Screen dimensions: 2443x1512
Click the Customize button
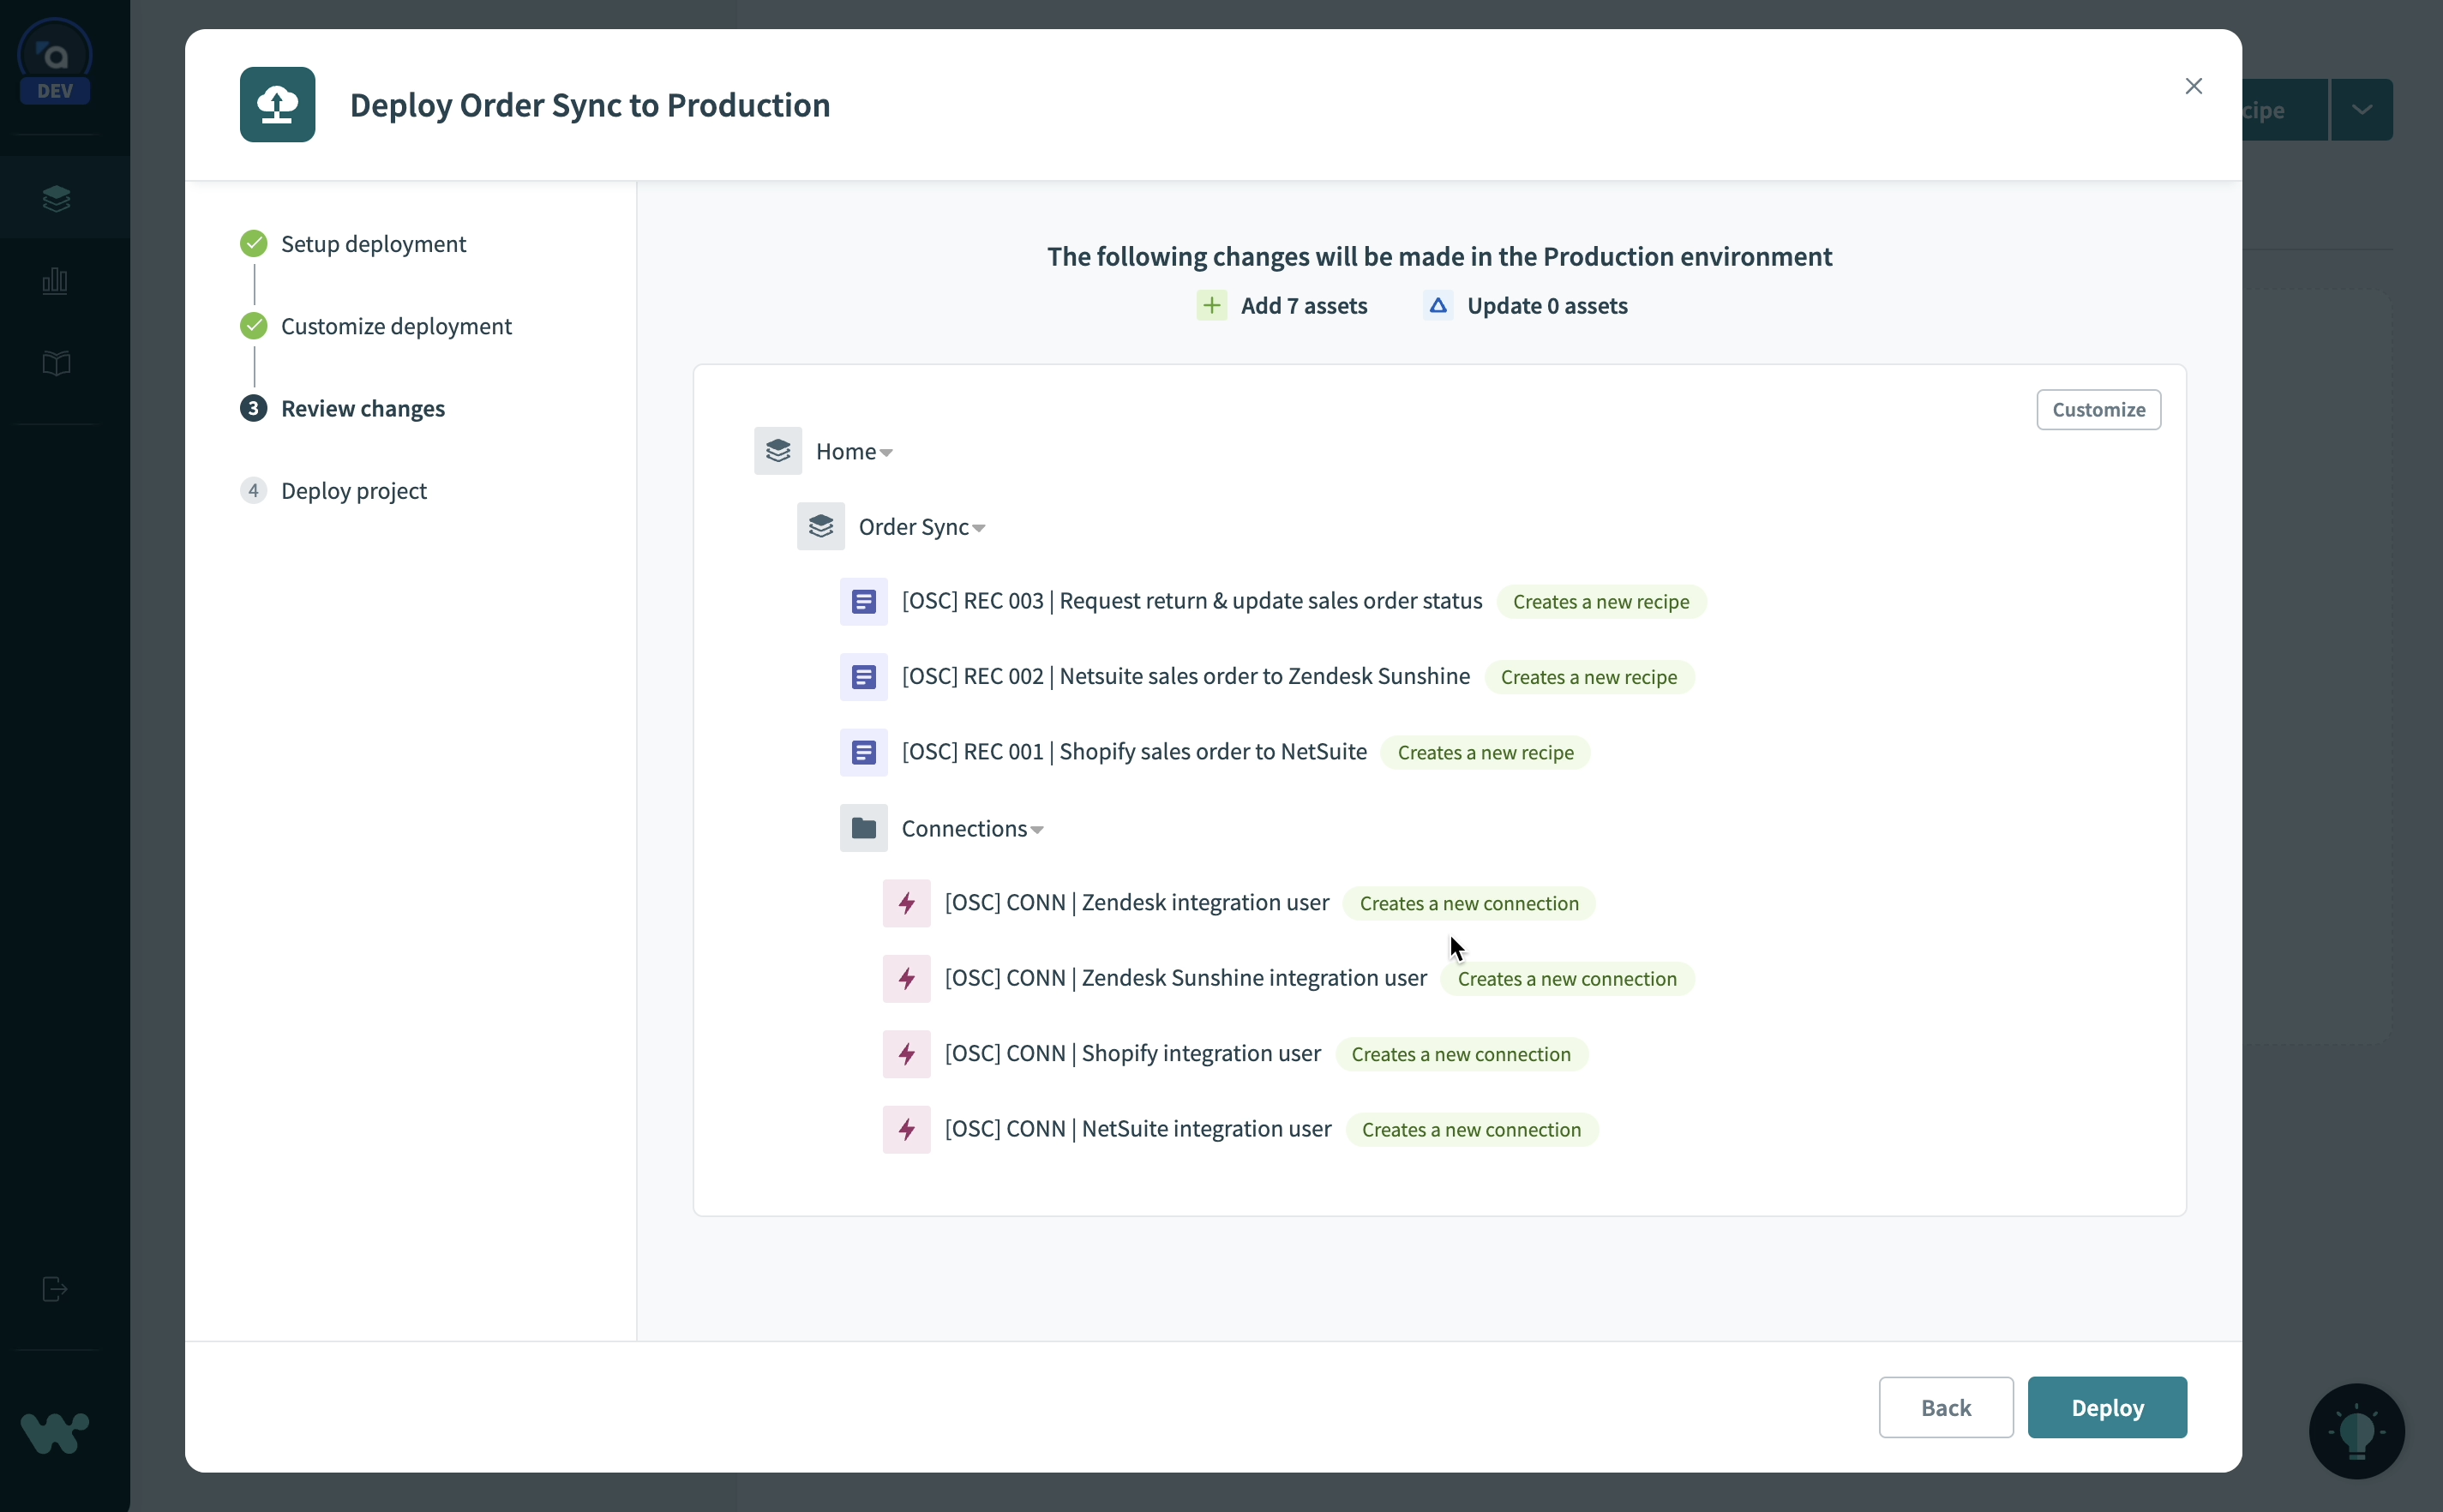[x=2098, y=408]
